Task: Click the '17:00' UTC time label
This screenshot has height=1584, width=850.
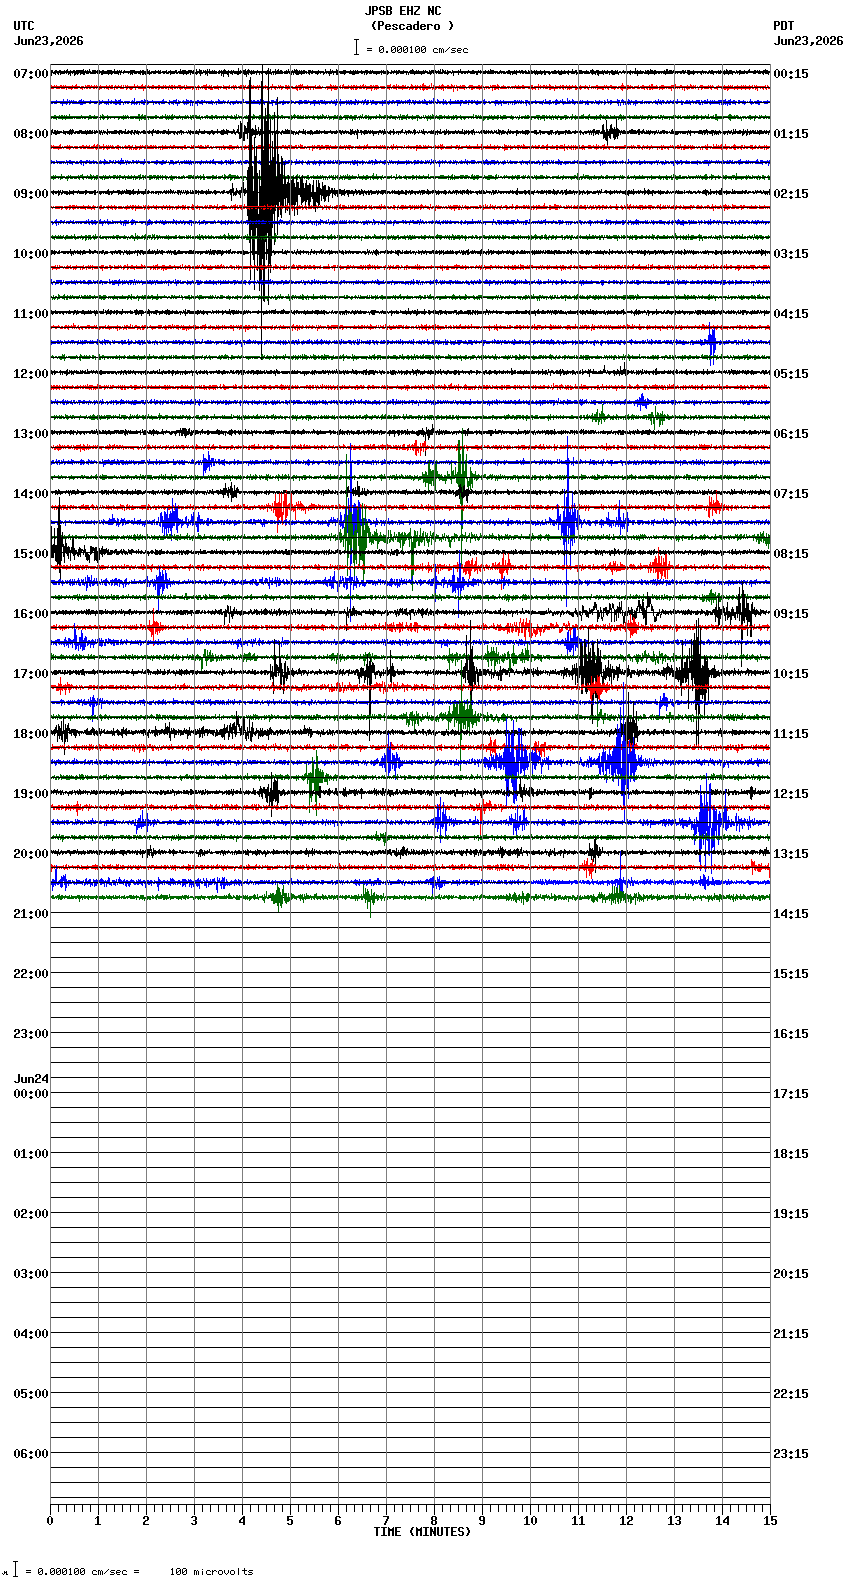Action: (31, 674)
